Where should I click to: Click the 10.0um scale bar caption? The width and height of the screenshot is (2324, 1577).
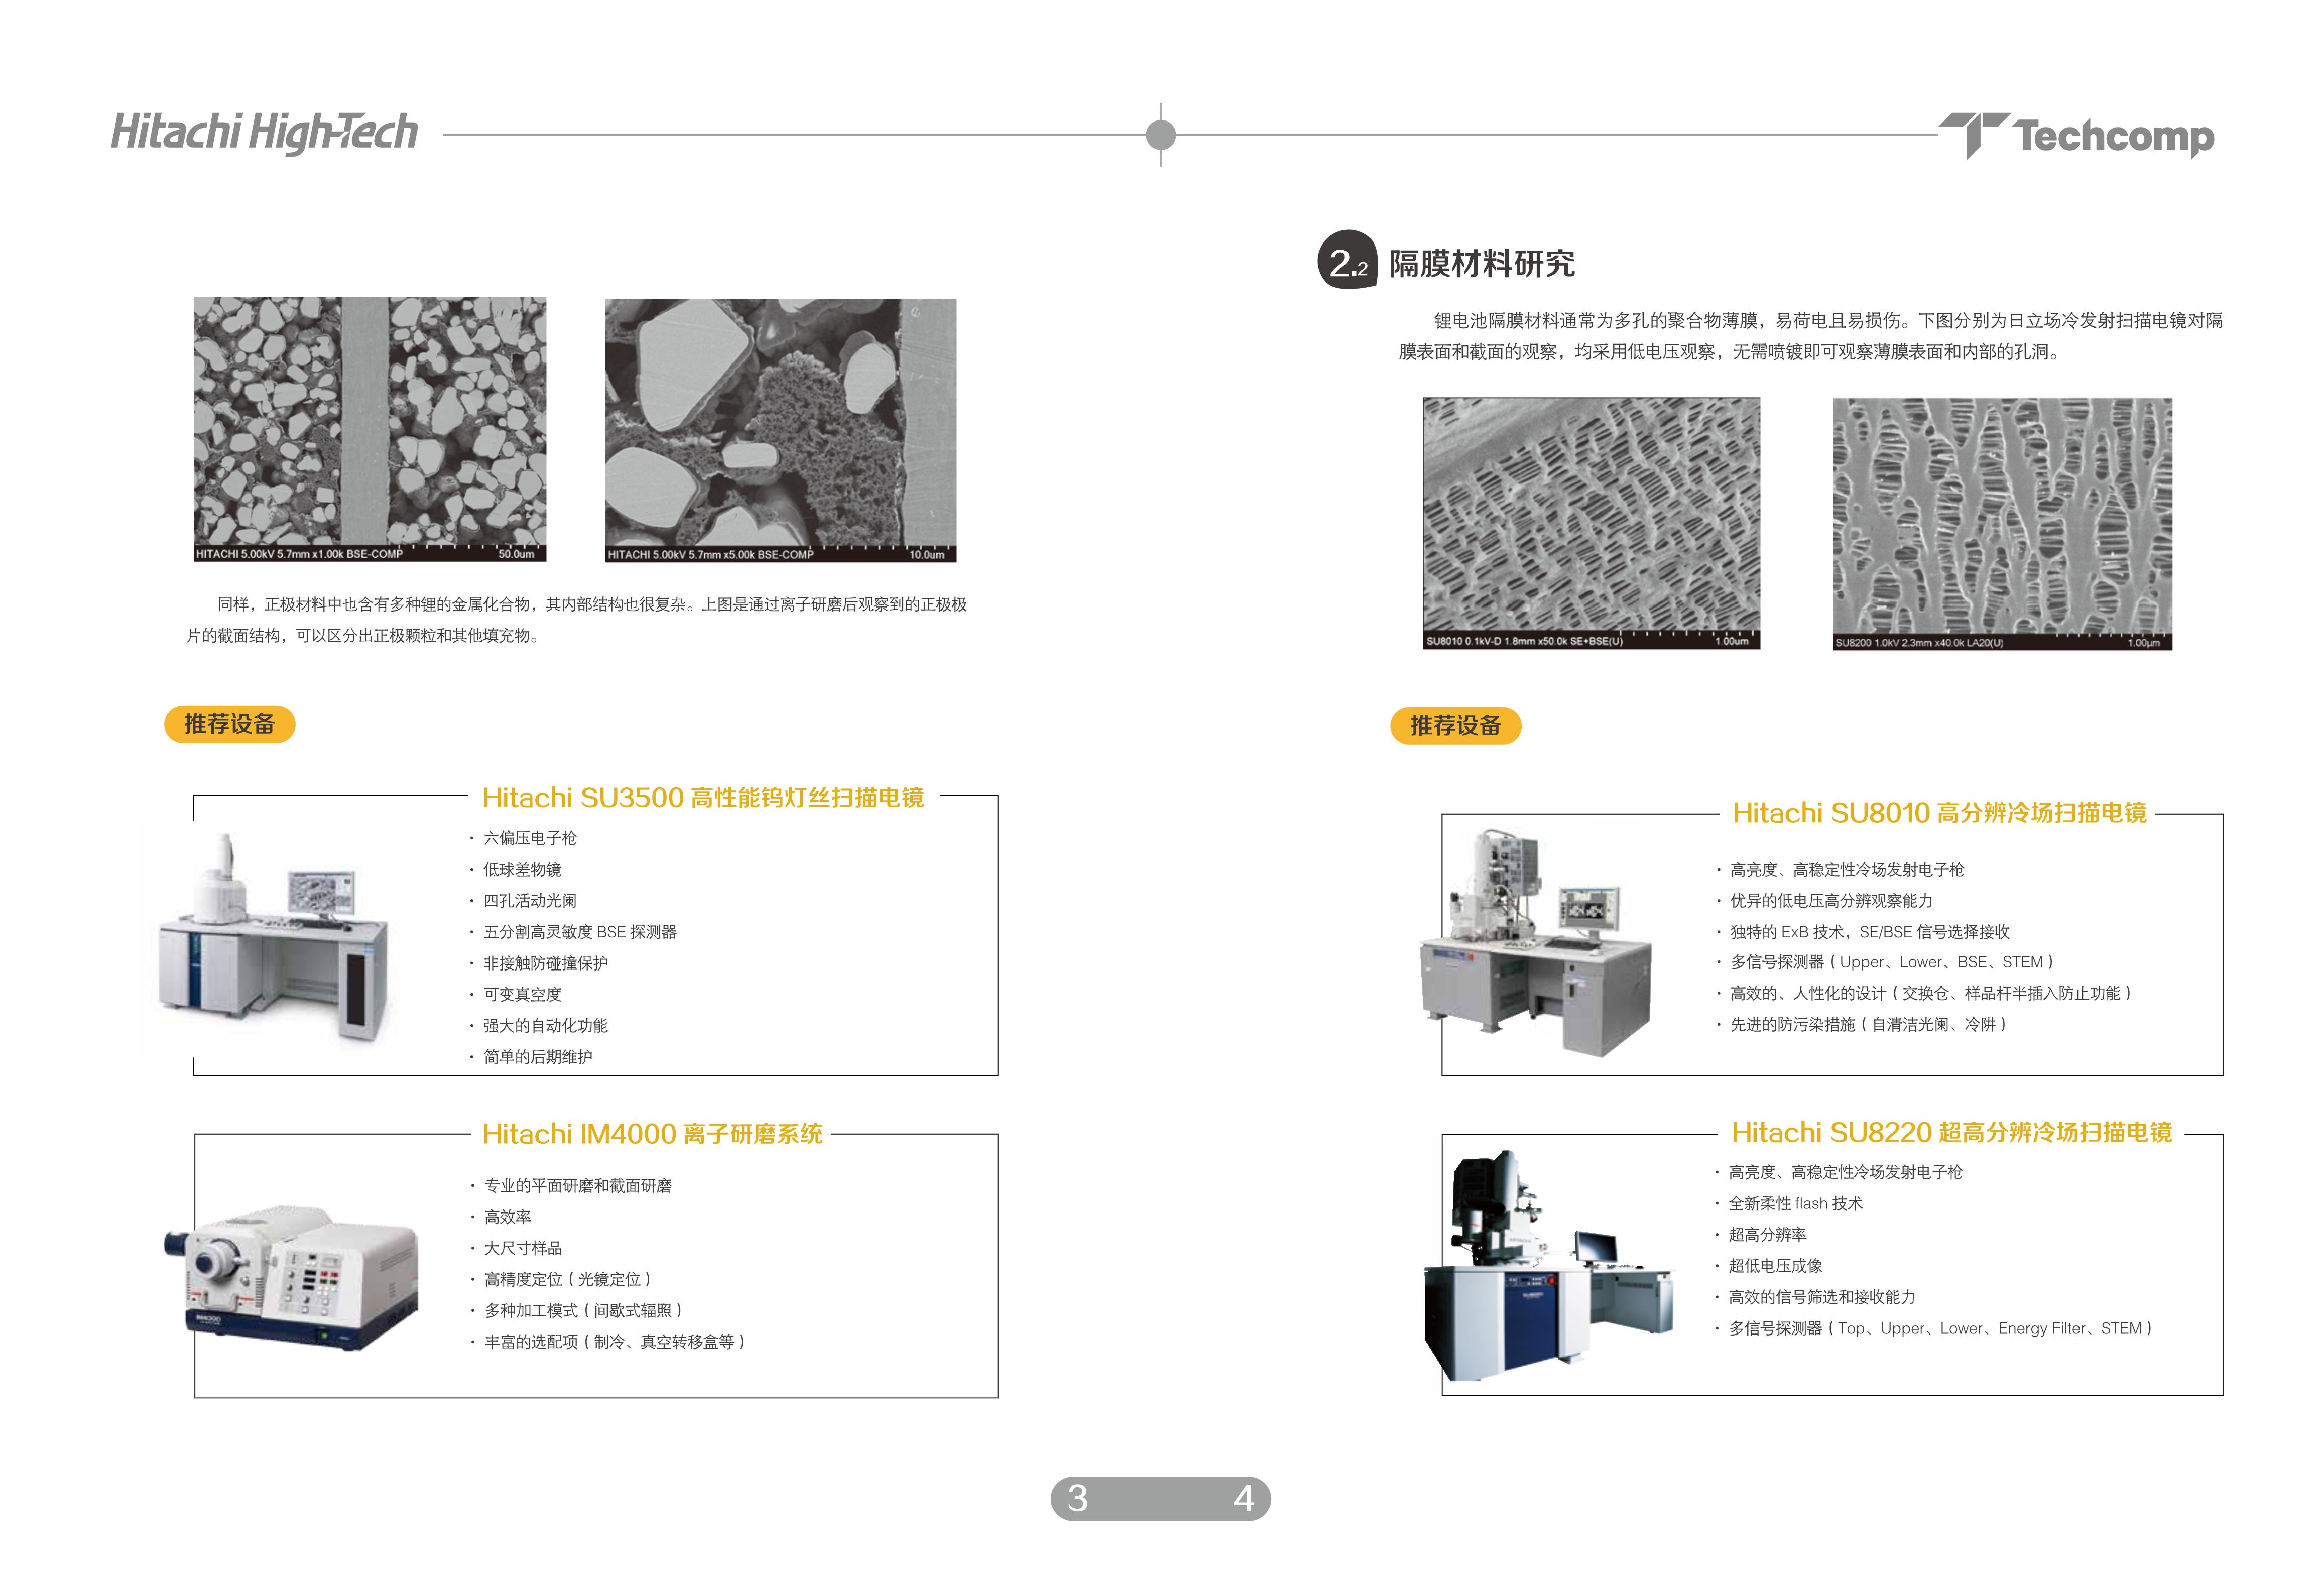(x=926, y=554)
